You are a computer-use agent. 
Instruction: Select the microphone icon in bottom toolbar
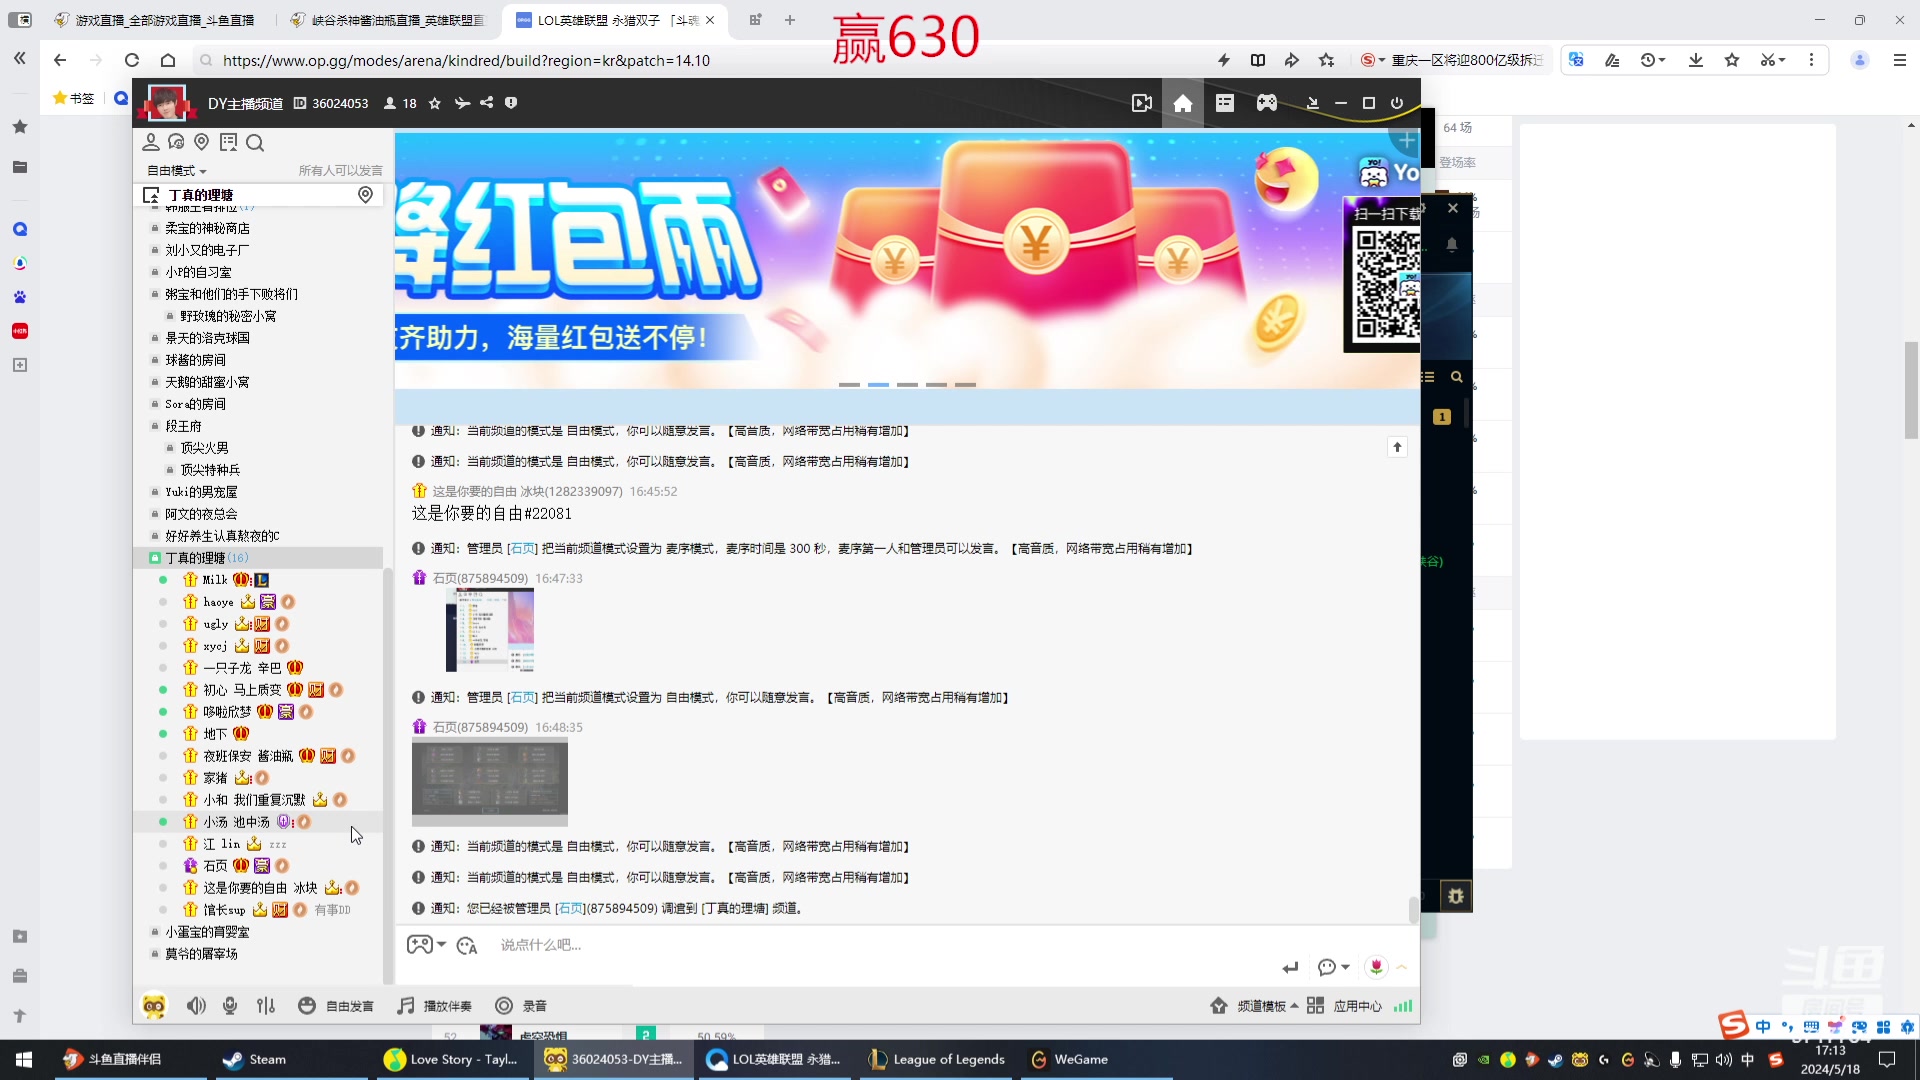coord(229,1005)
